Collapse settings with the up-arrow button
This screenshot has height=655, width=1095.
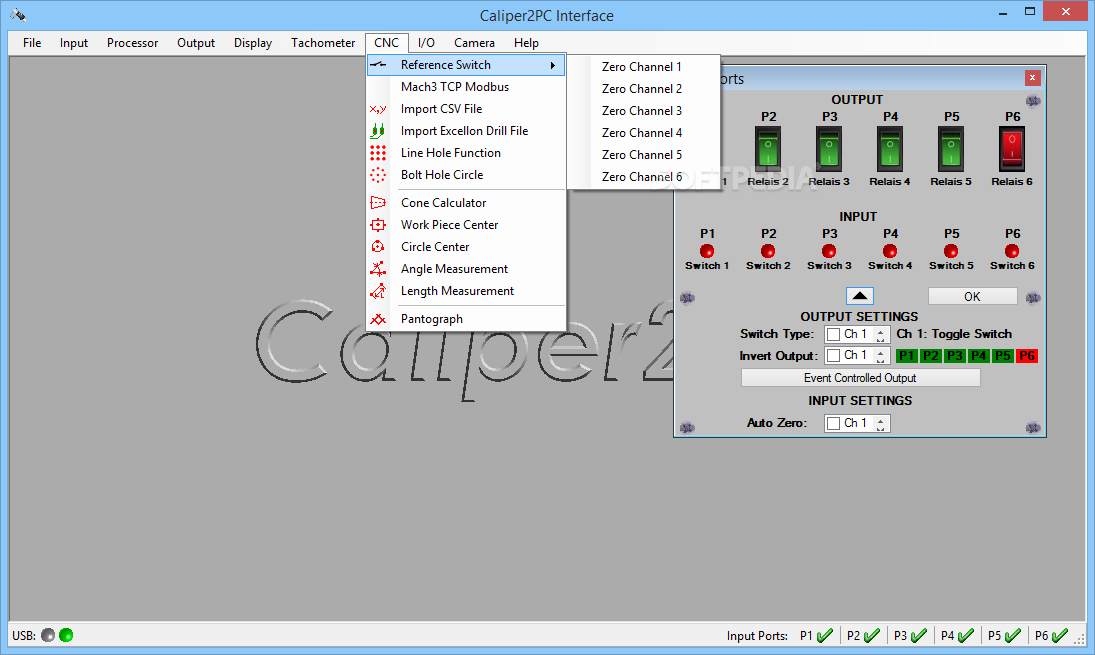tap(860, 296)
